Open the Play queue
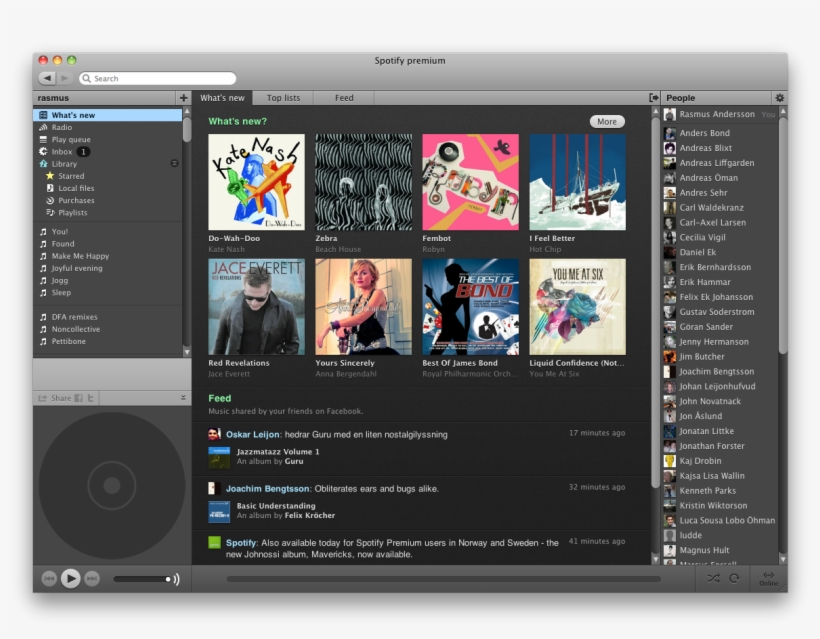820x639 pixels. point(70,140)
